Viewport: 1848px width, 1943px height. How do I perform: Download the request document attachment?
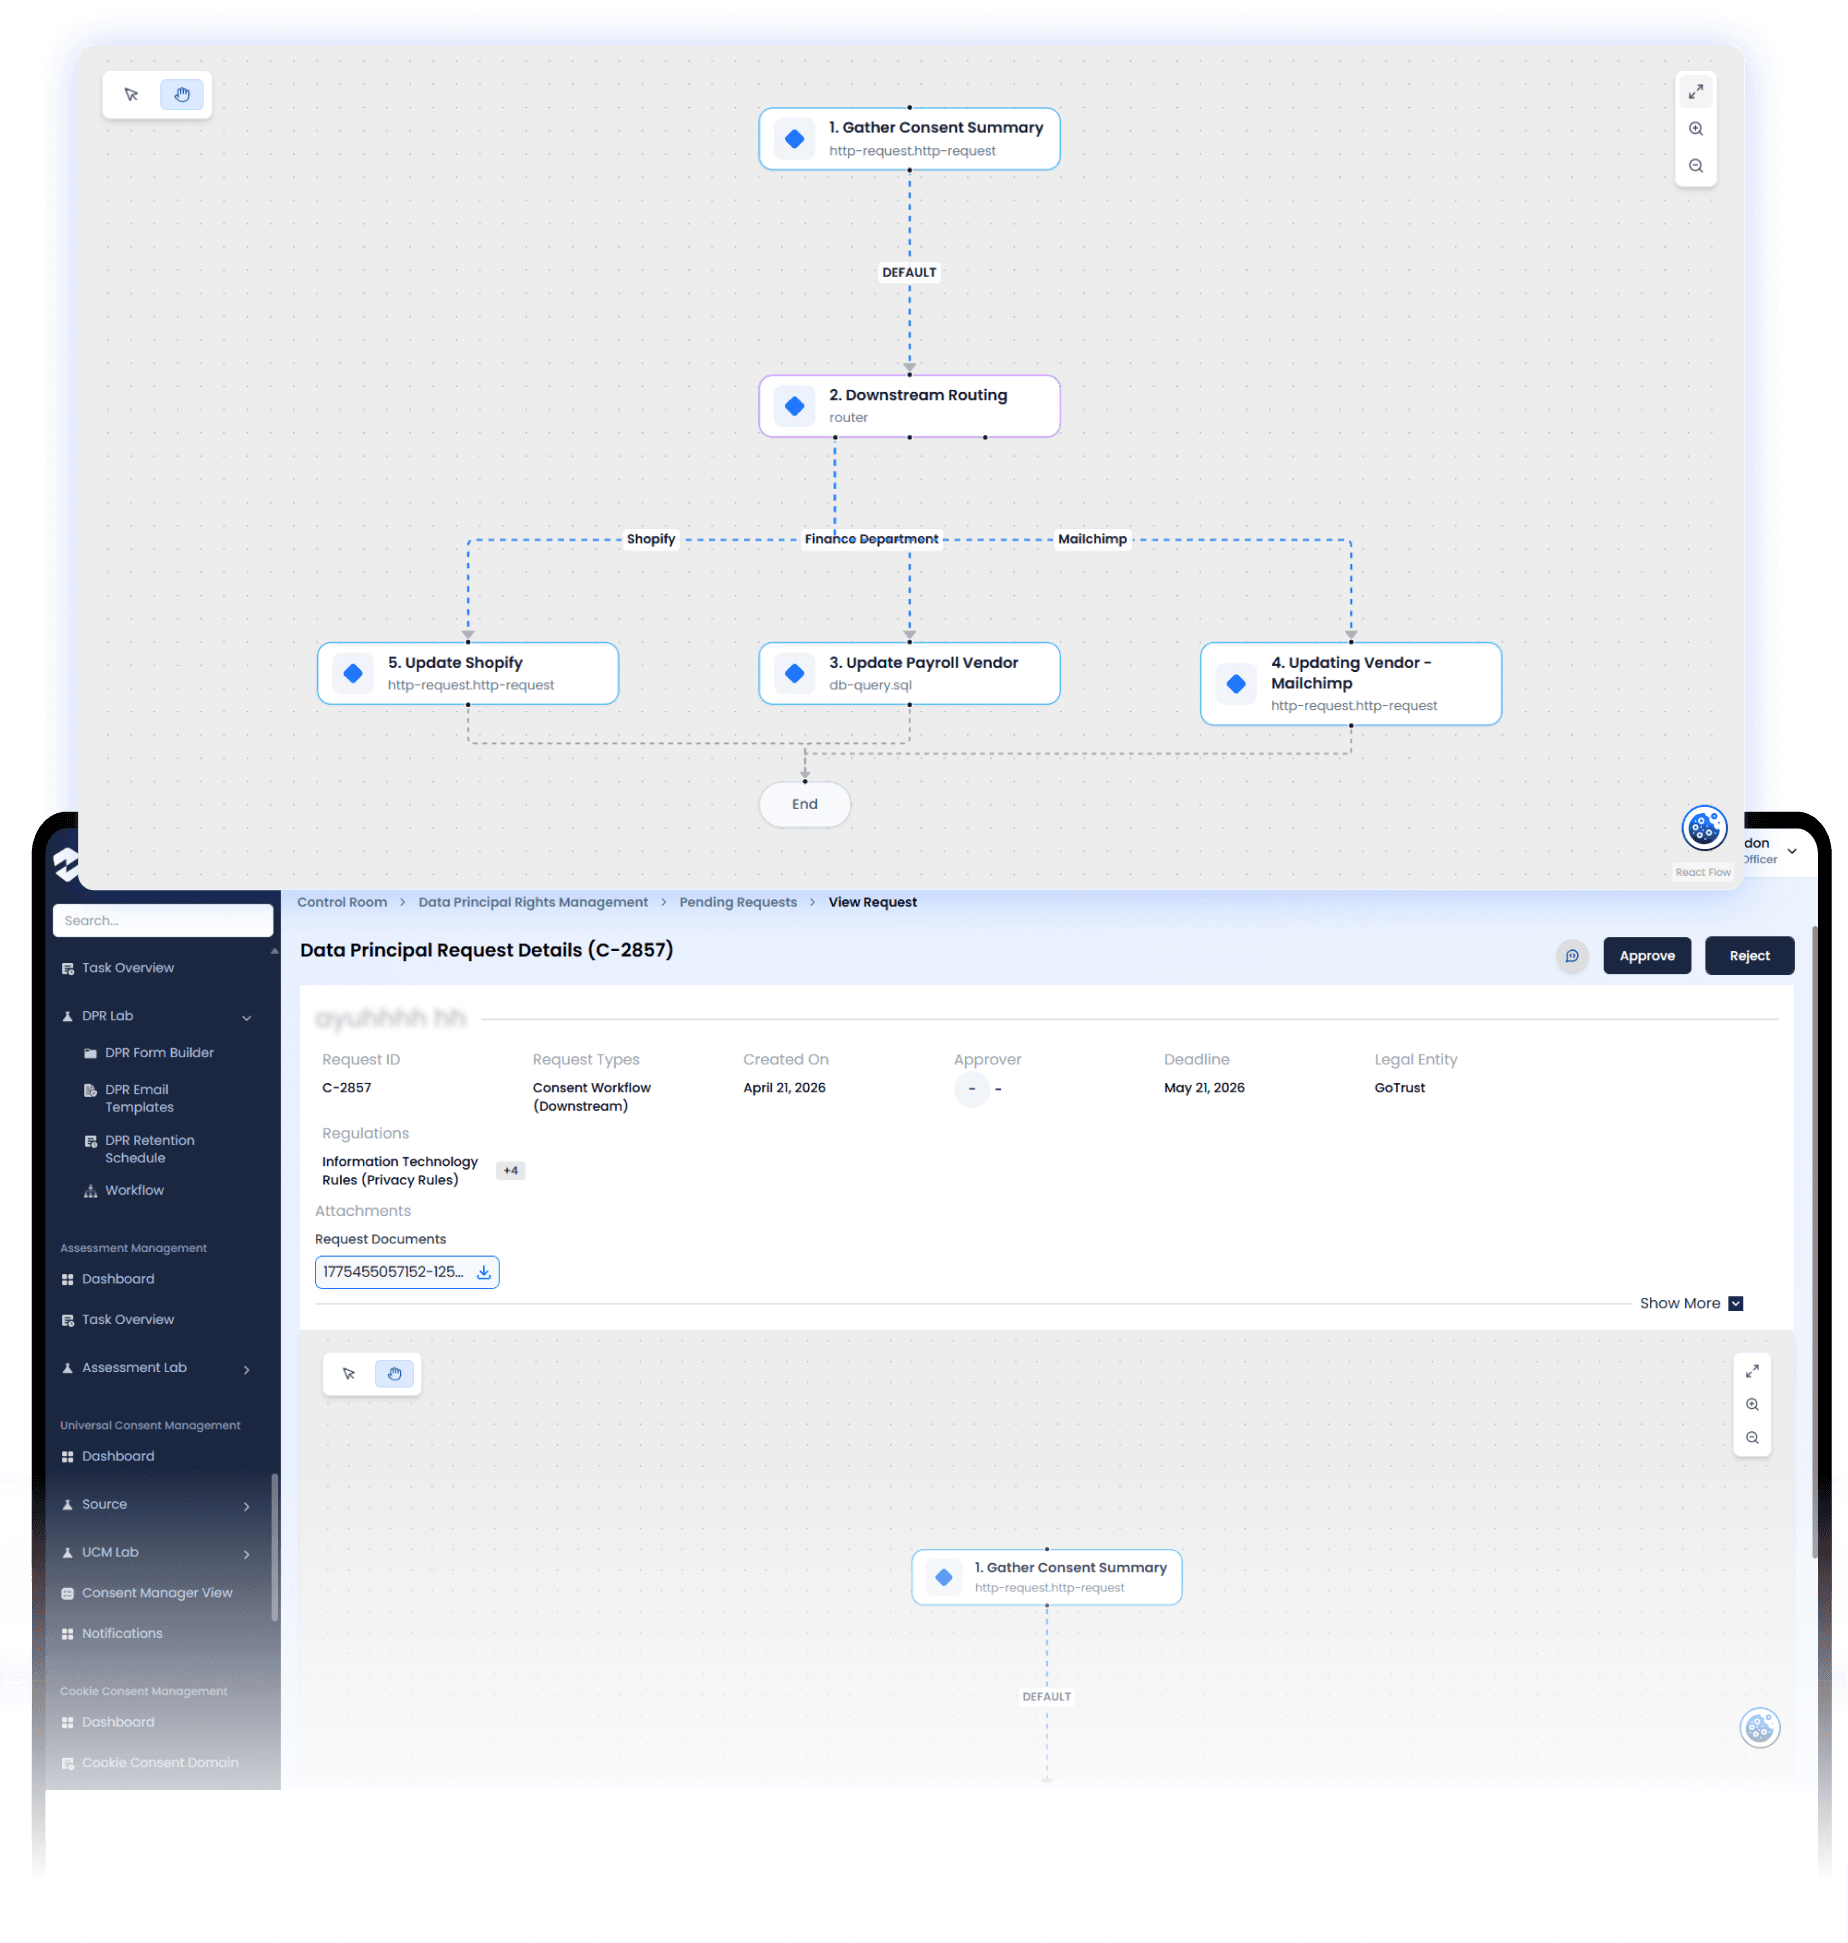[x=484, y=1272]
